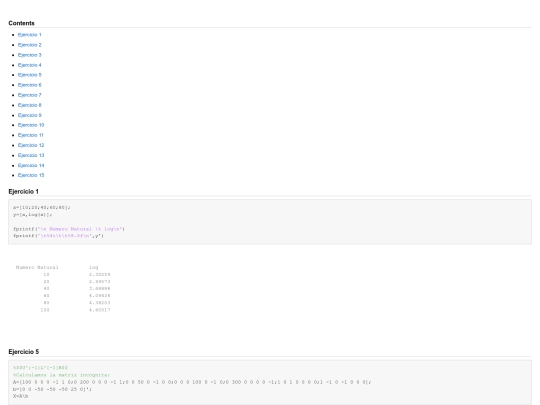
Task: Open the Ejercicio 14 contents link
Action: tap(31, 165)
